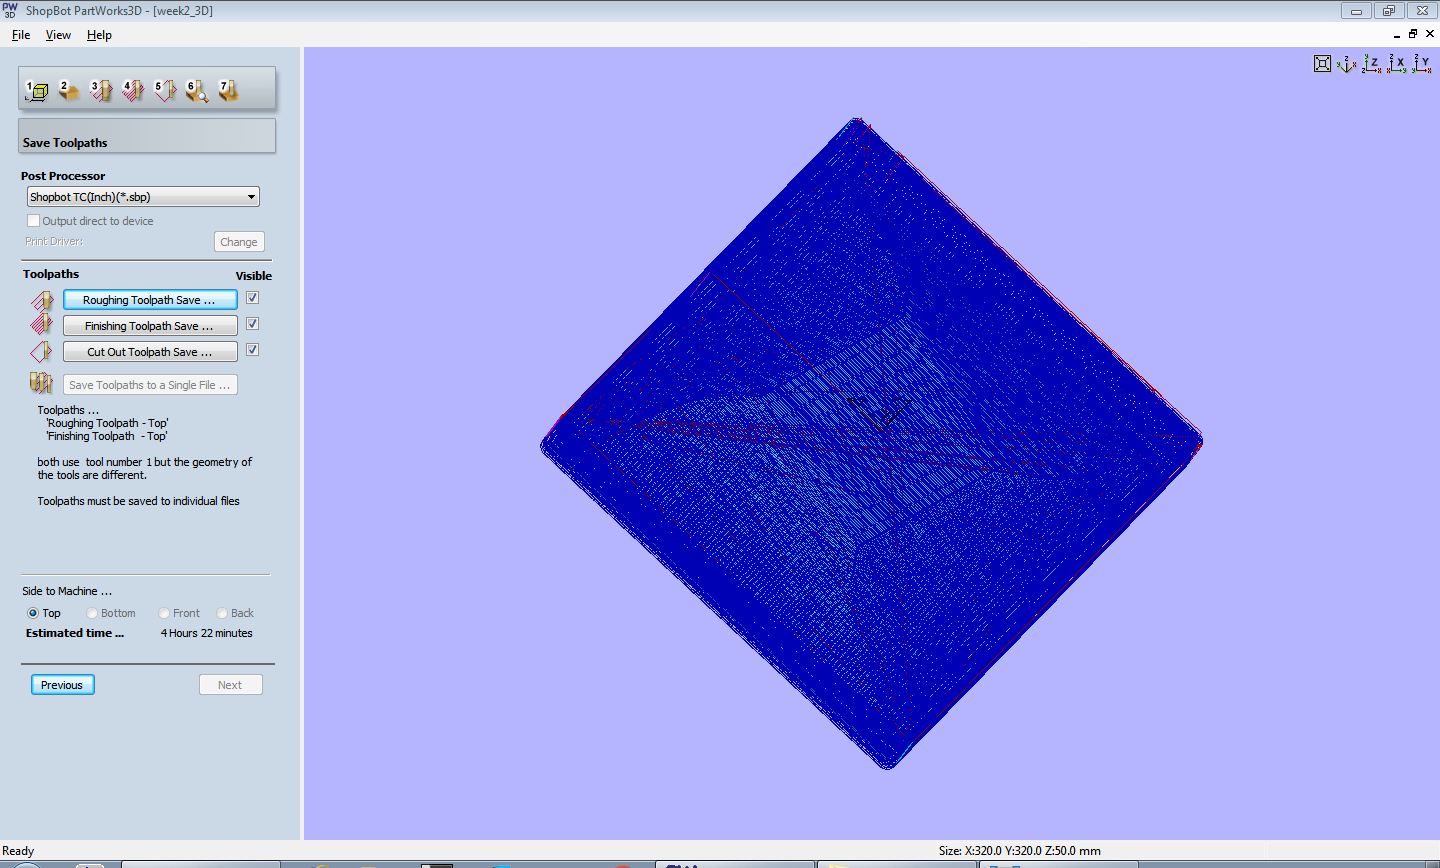Toggle Cut Out Toolpath visibility checkbox

[252, 350]
